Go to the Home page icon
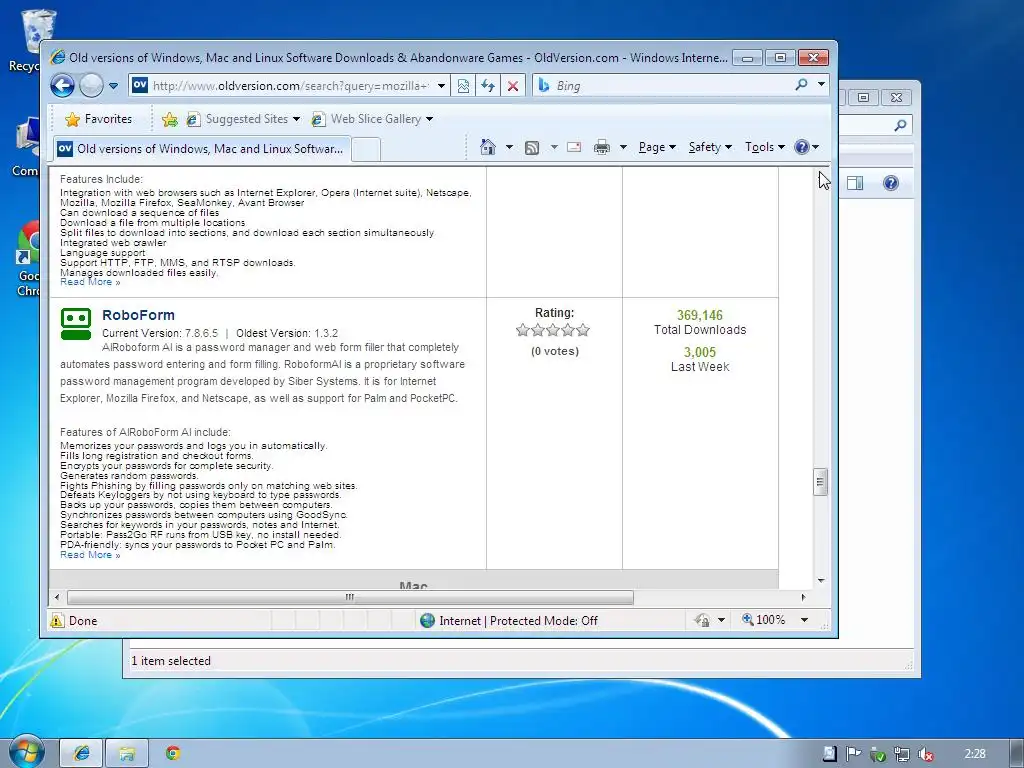This screenshot has height=768, width=1024. [x=487, y=147]
